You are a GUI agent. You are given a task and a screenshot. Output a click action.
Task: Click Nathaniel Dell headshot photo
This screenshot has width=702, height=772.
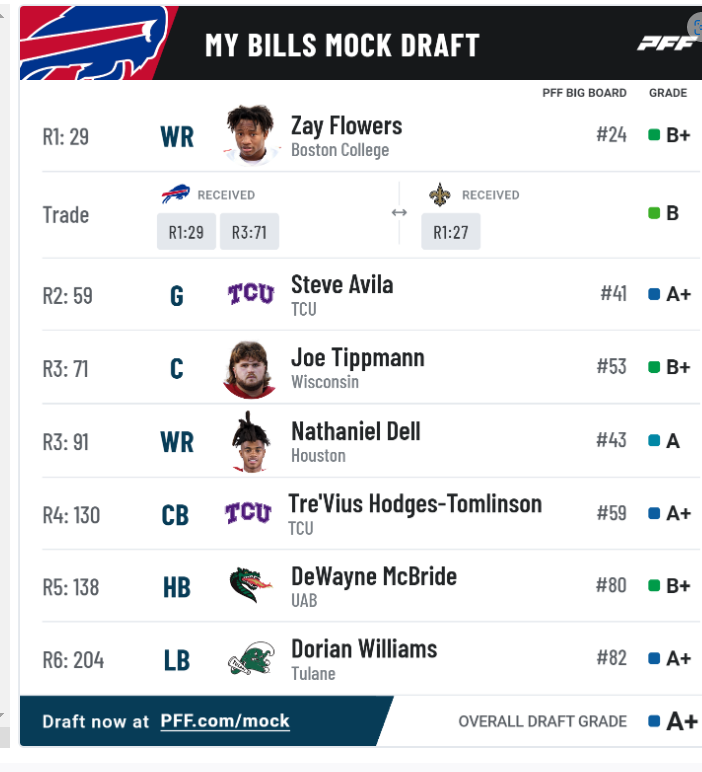click(x=251, y=442)
